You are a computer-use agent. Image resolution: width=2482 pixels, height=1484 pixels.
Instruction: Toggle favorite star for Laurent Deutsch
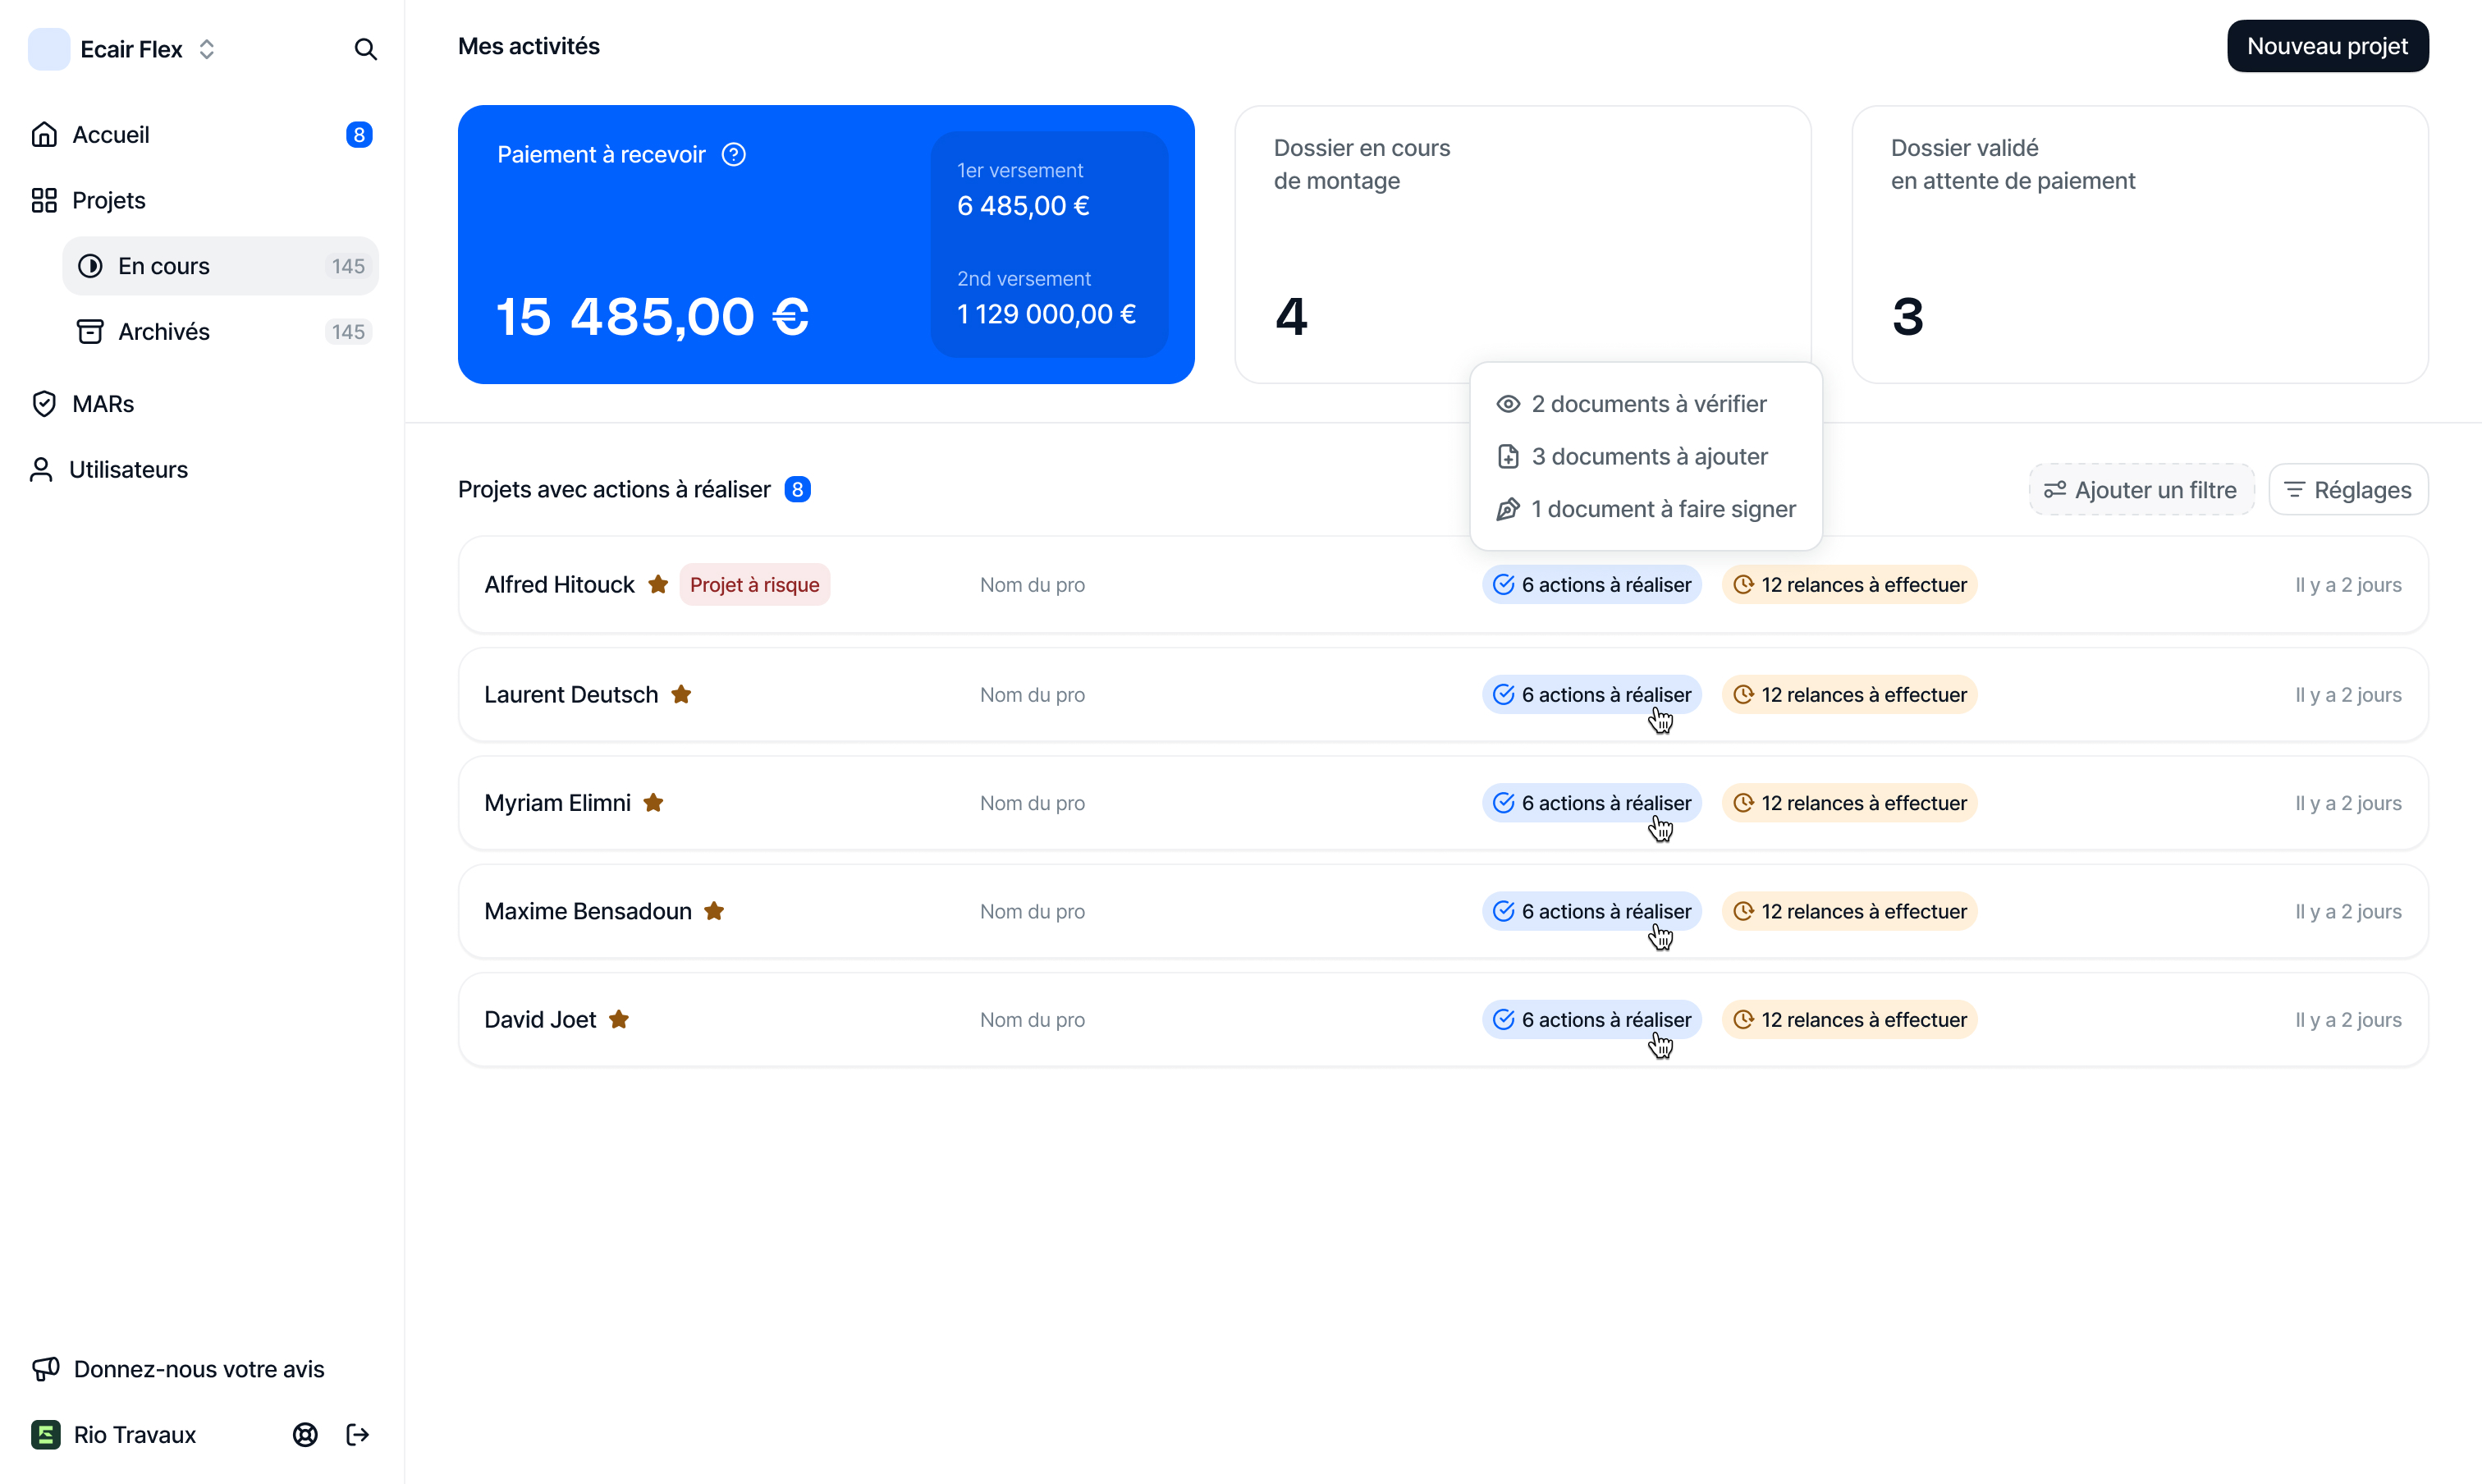[x=681, y=695]
